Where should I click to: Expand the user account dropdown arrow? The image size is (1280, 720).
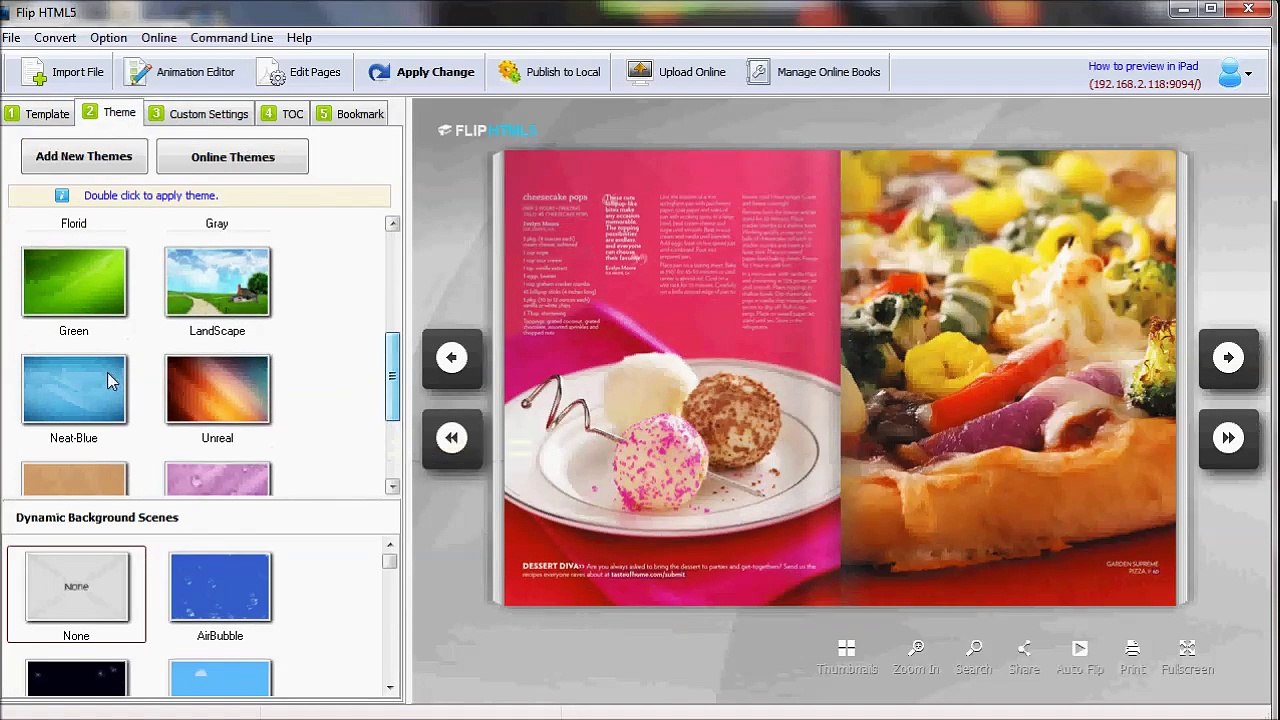click(x=1248, y=73)
